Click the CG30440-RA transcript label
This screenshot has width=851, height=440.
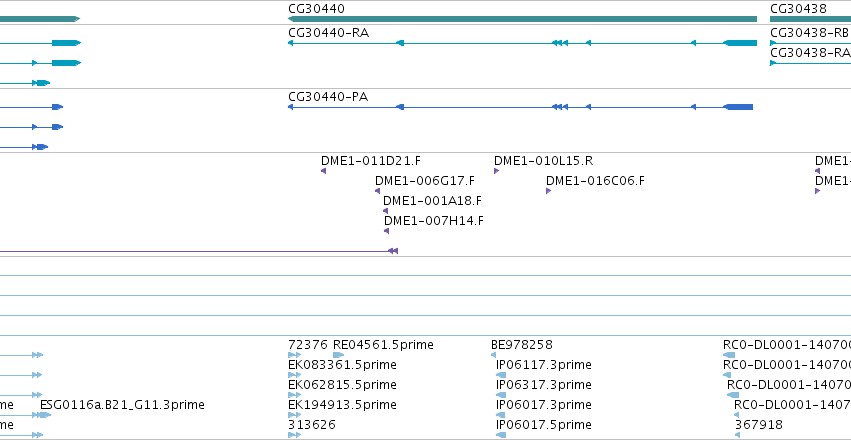[x=328, y=33]
